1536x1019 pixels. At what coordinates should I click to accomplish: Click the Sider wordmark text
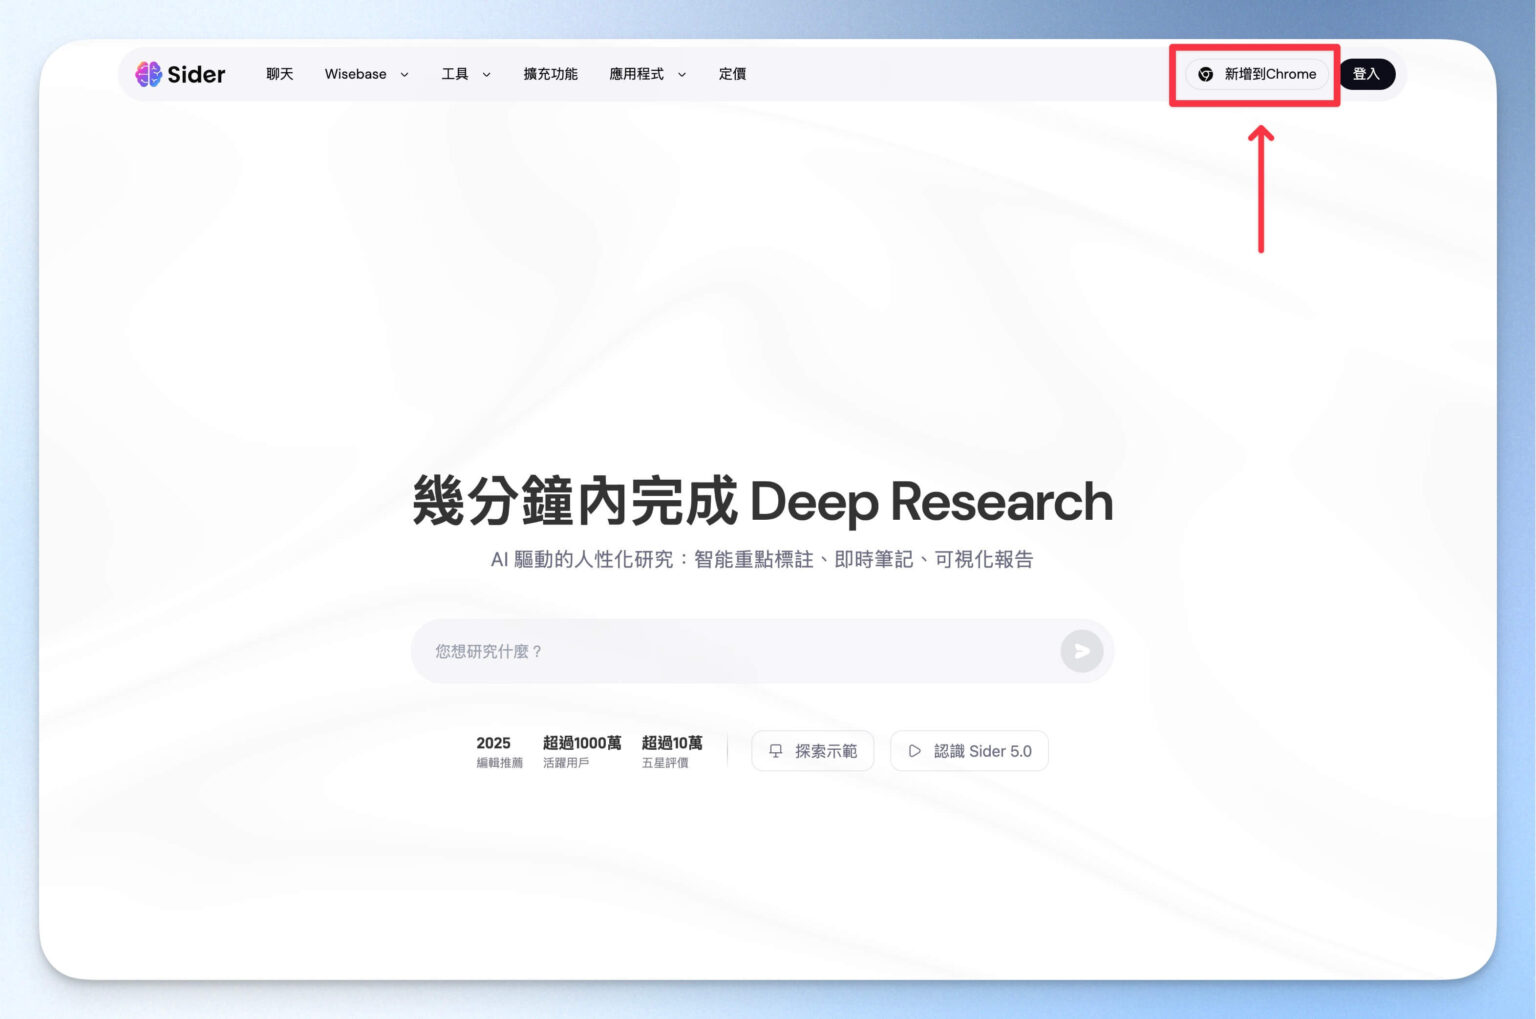pyautogui.click(x=196, y=73)
